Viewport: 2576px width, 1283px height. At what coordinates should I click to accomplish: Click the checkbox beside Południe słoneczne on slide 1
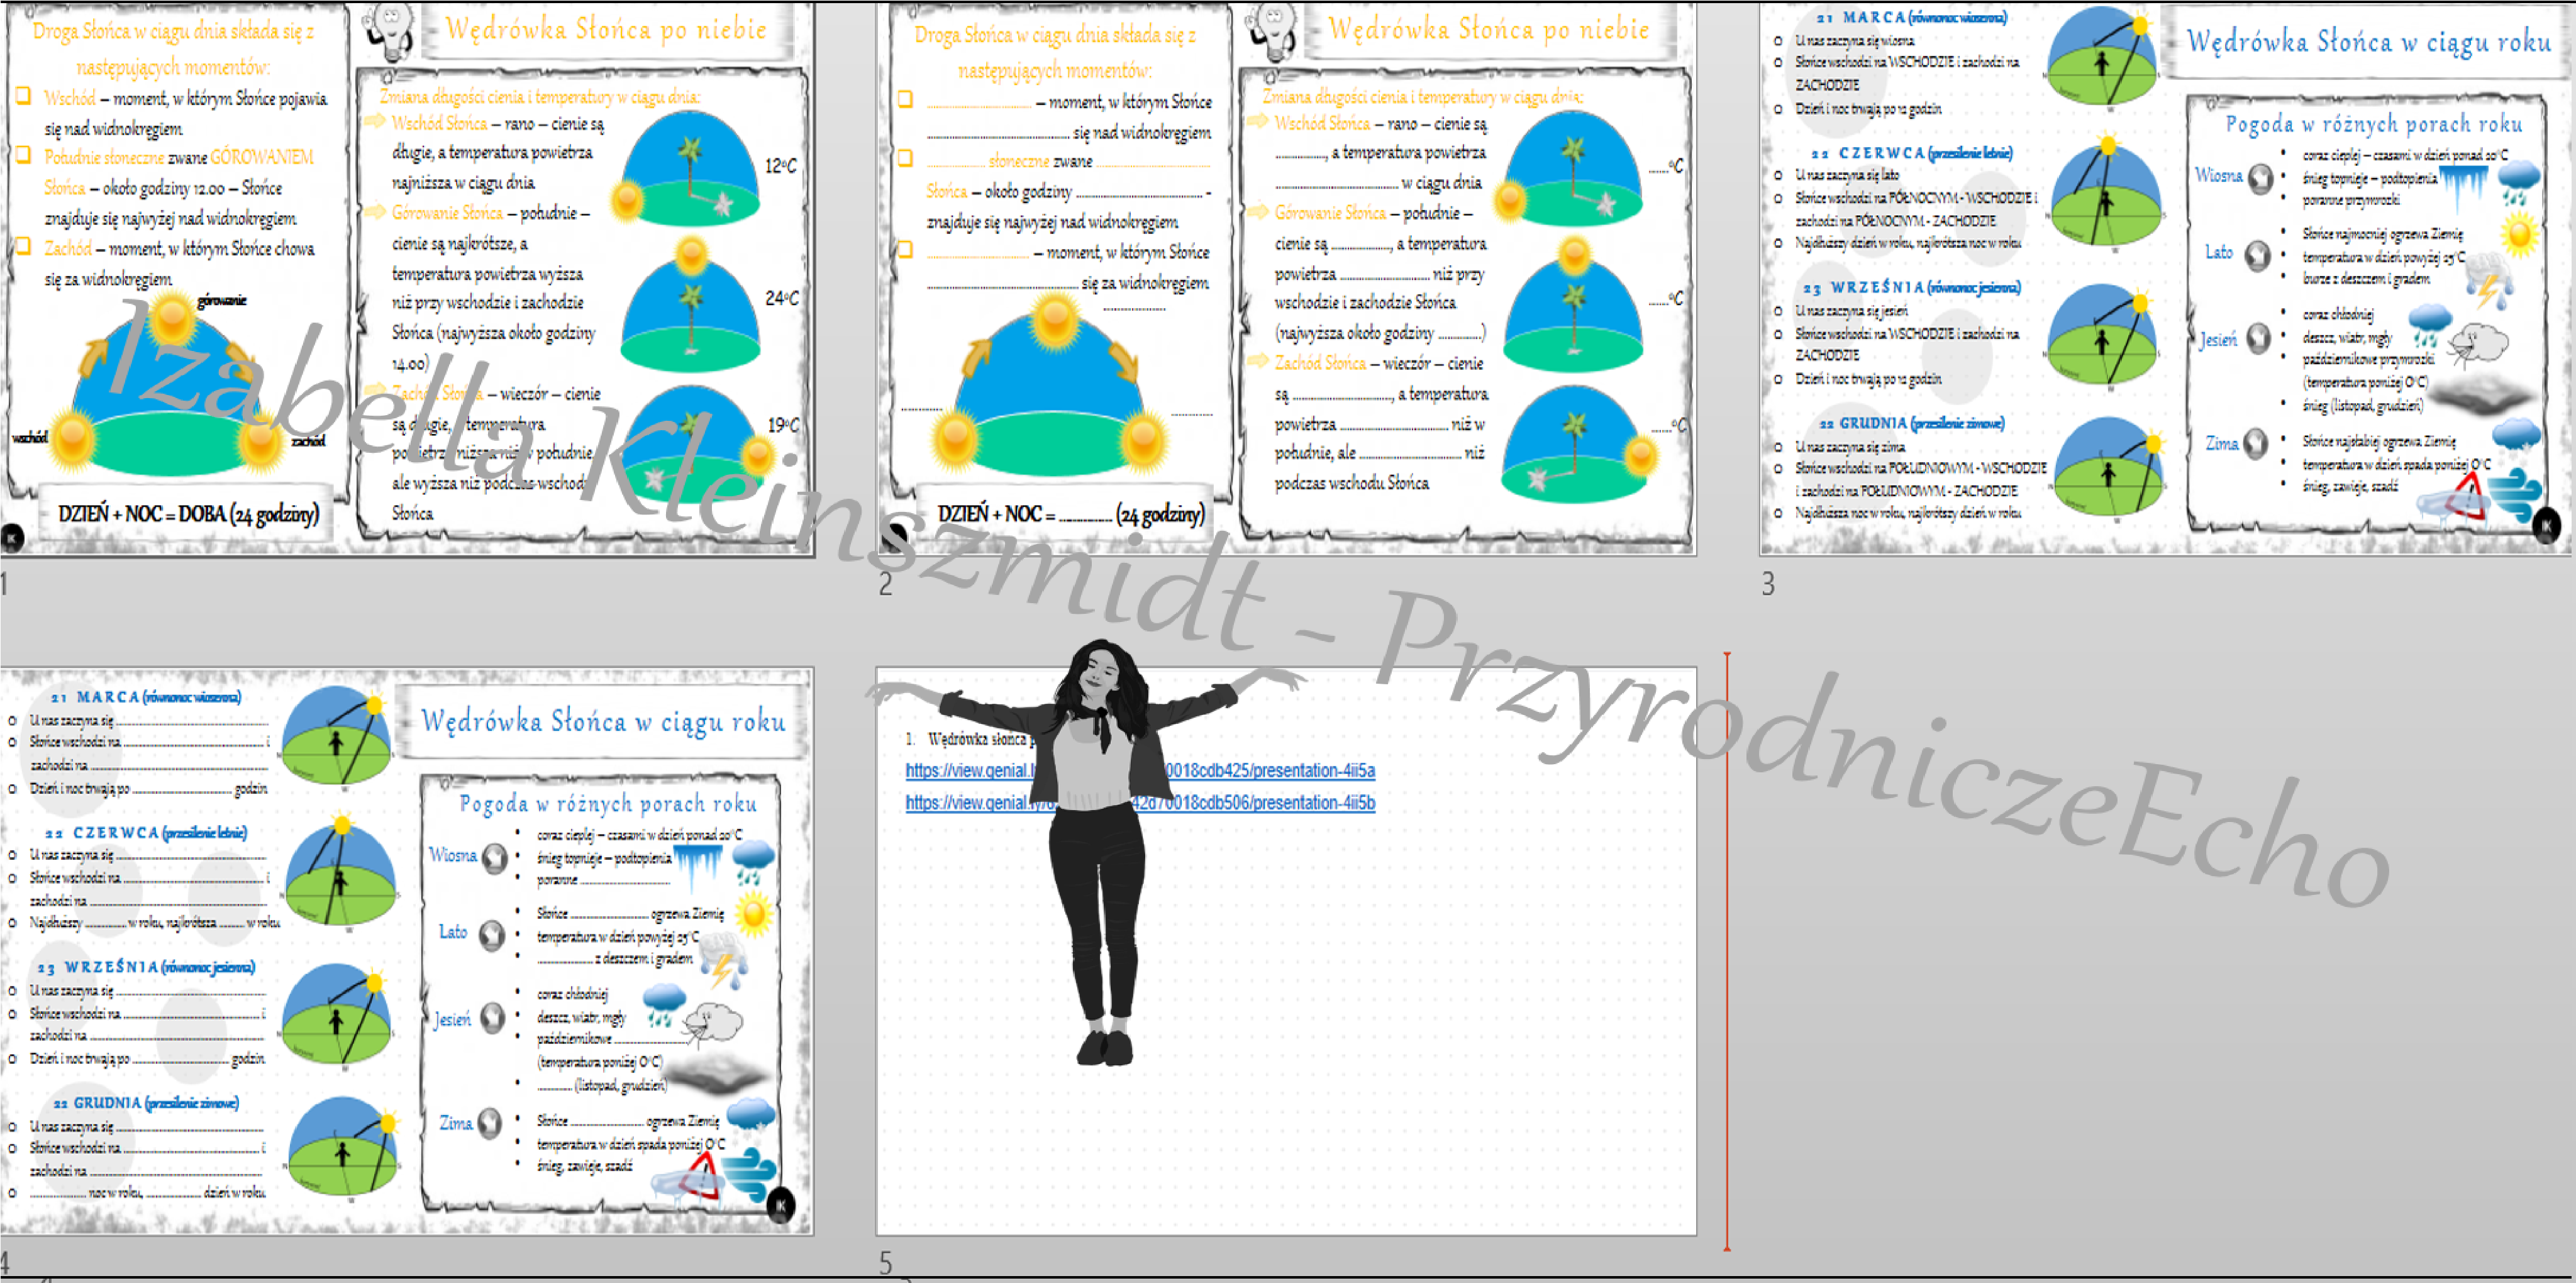click(x=24, y=155)
